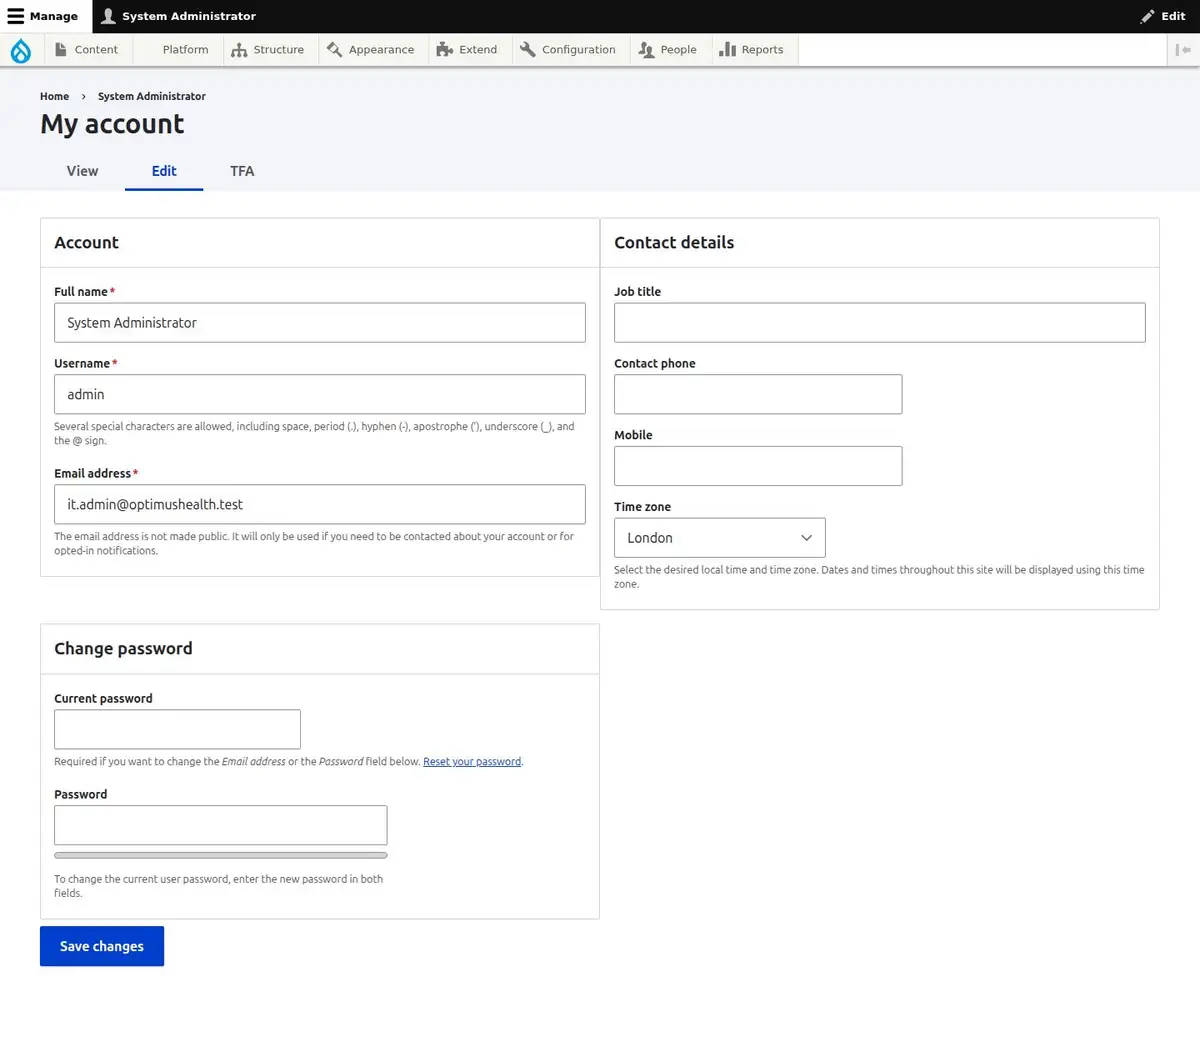The image size is (1200, 1047).
Task: Click the Change password section heading
Action: [x=123, y=649]
